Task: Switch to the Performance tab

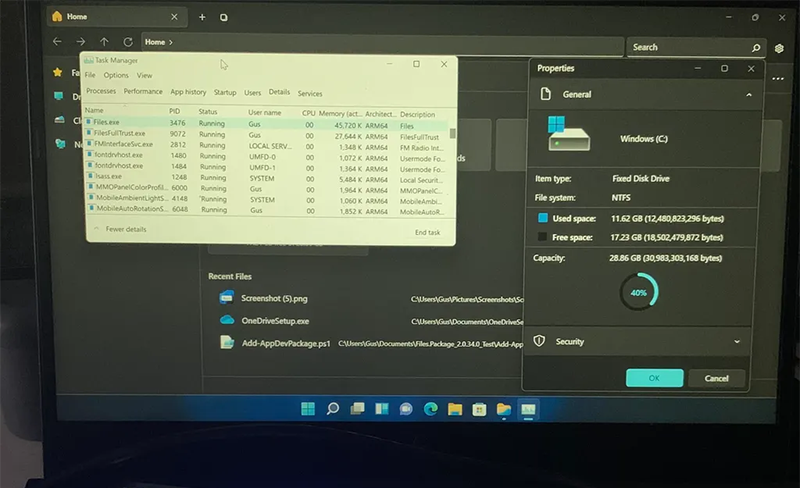Action: coord(143,91)
